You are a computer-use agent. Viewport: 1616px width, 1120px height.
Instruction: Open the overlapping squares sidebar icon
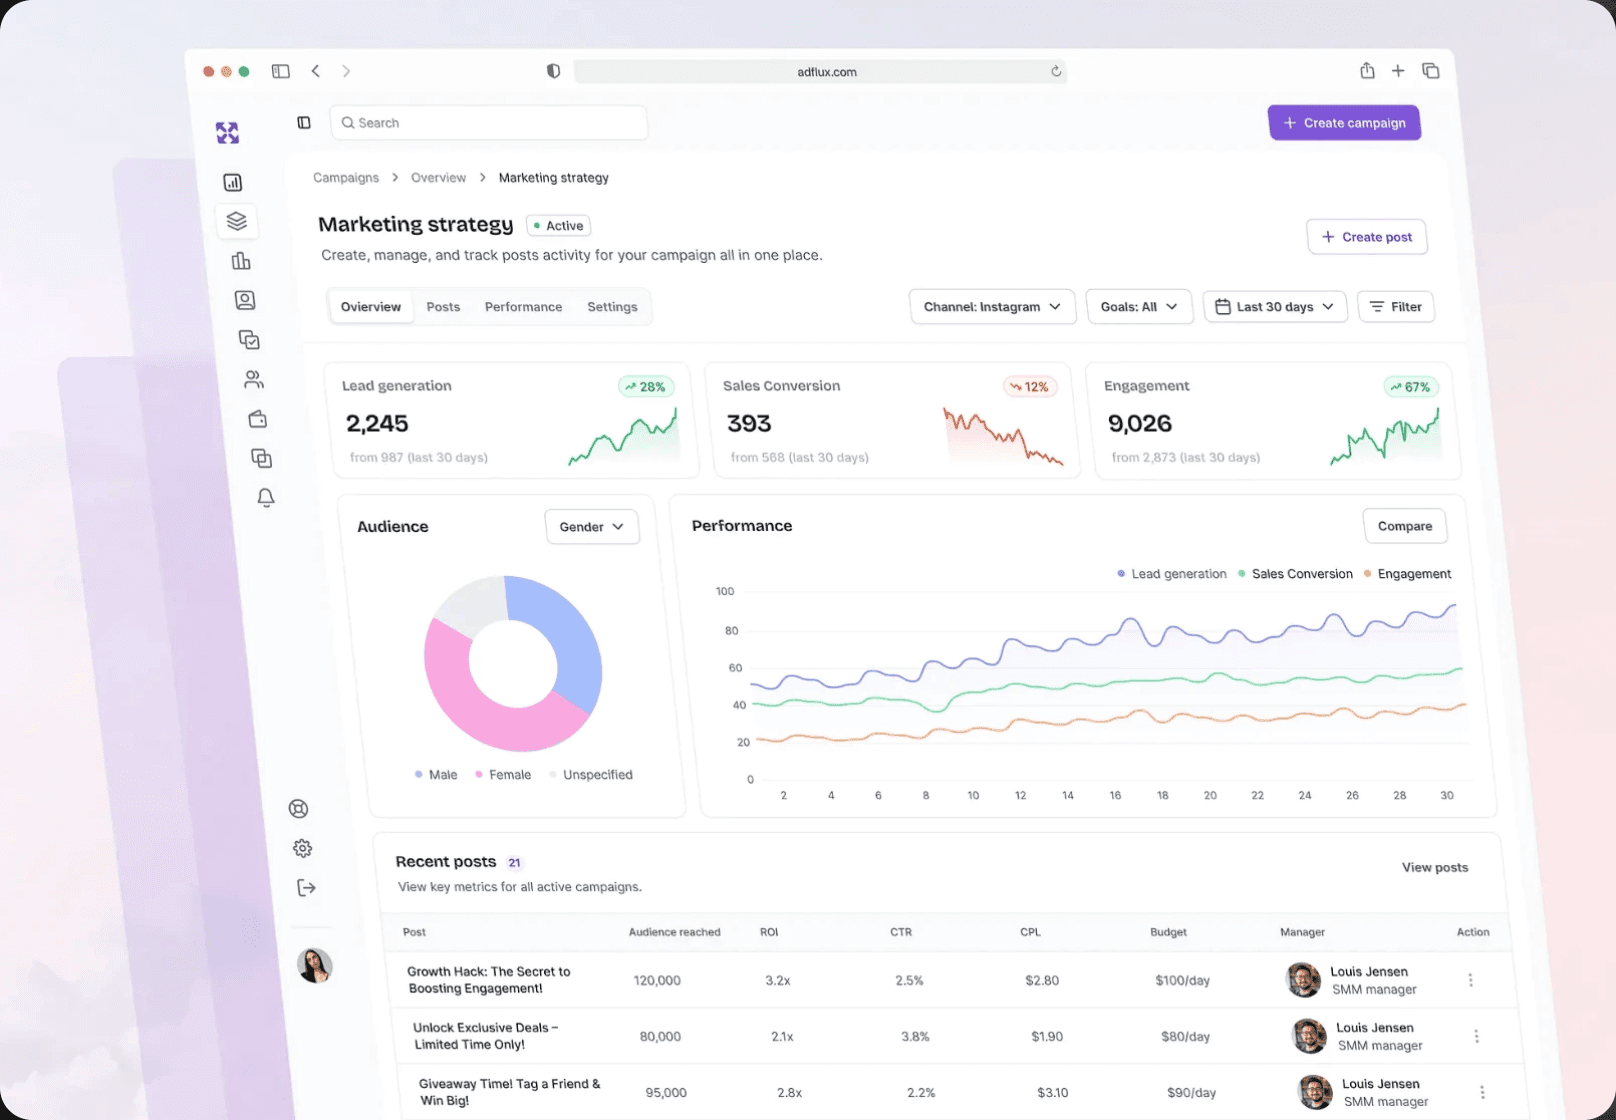pos(262,458)
